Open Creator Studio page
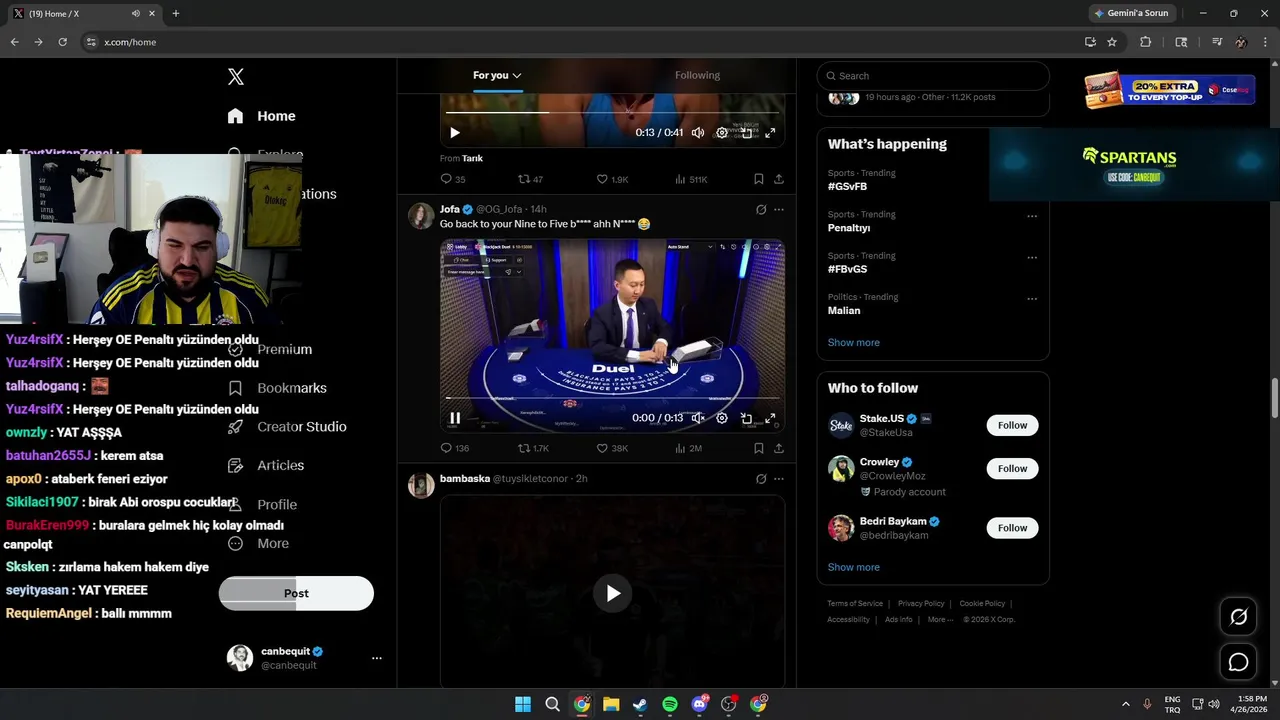The height and width of the screenshot is (720, 1280). pos(287,427)
